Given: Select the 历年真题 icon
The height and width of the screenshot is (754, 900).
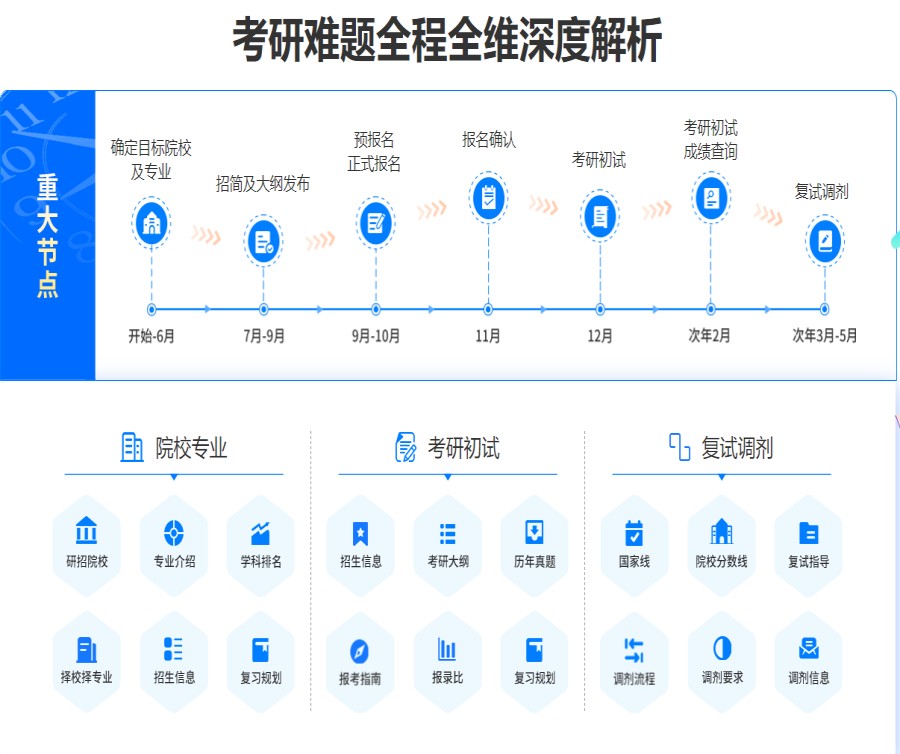Looking at the screenshot, I should (x=533, y=537).
